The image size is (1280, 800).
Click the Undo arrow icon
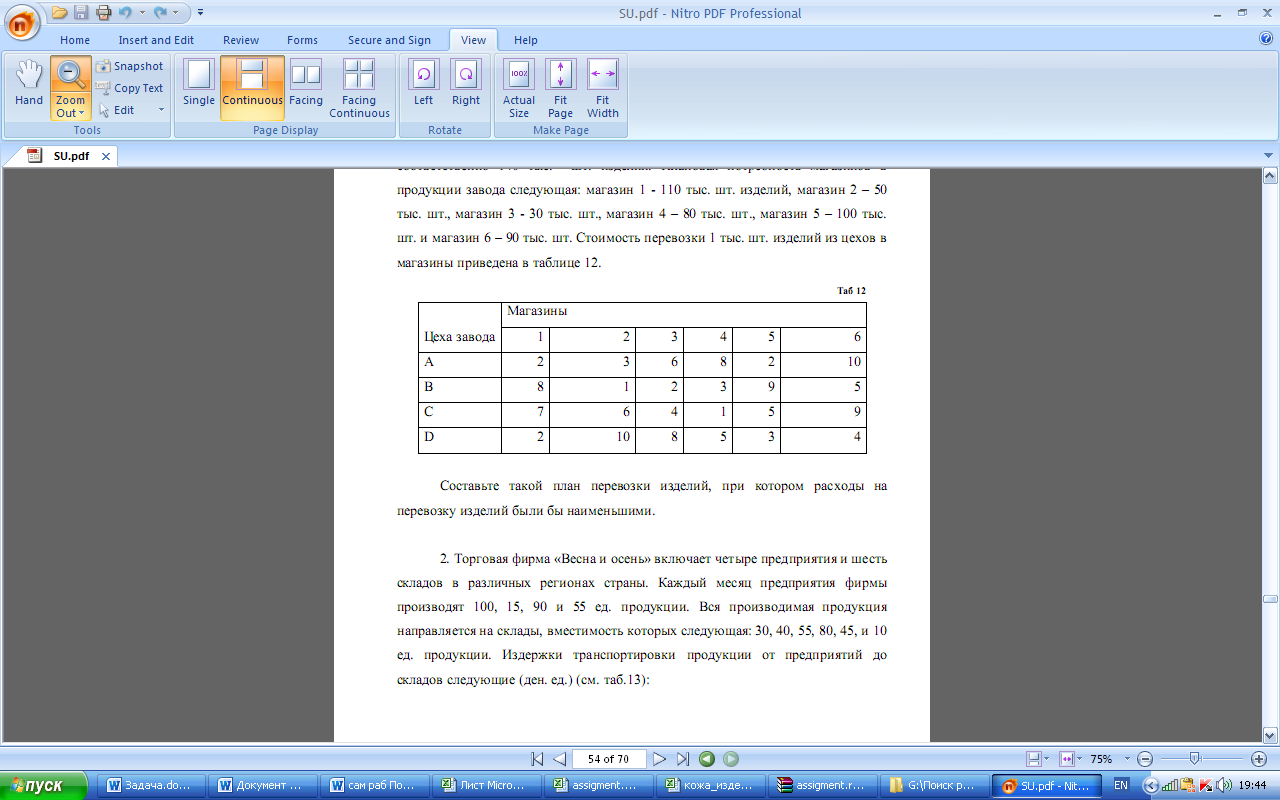[x=124, y=13]
